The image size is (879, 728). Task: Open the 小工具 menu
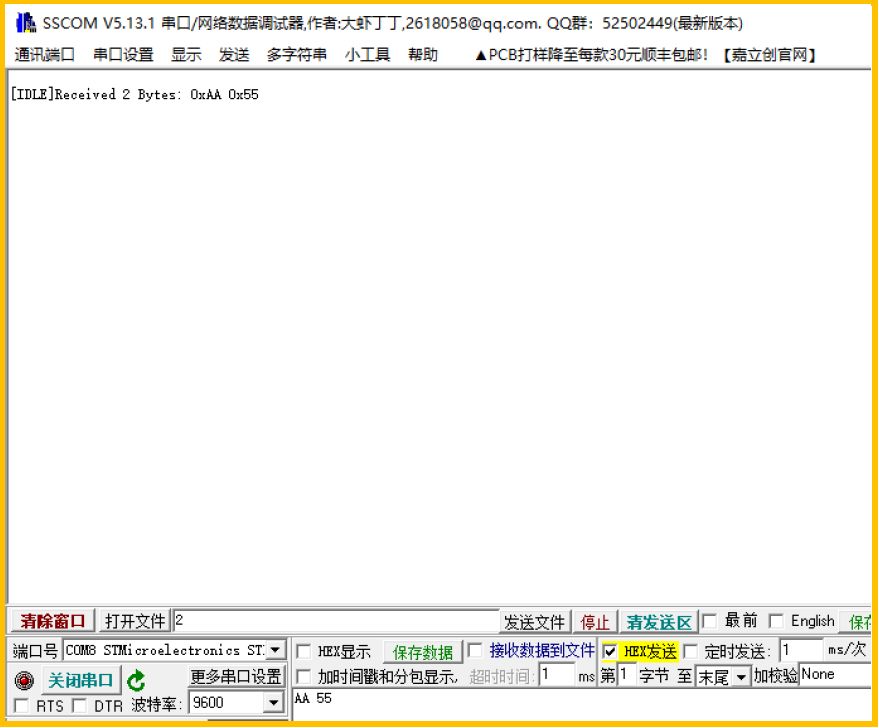coord(368,55)
